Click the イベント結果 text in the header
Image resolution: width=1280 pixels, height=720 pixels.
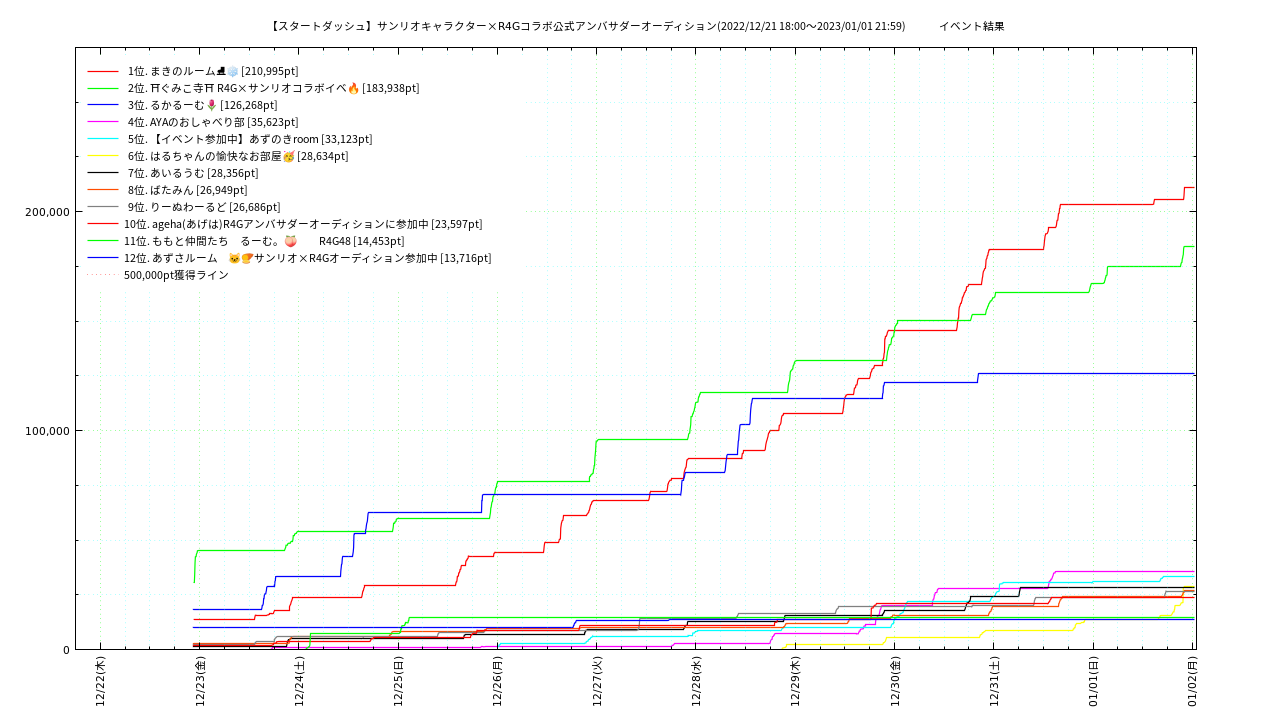click(x=971, y=26)
